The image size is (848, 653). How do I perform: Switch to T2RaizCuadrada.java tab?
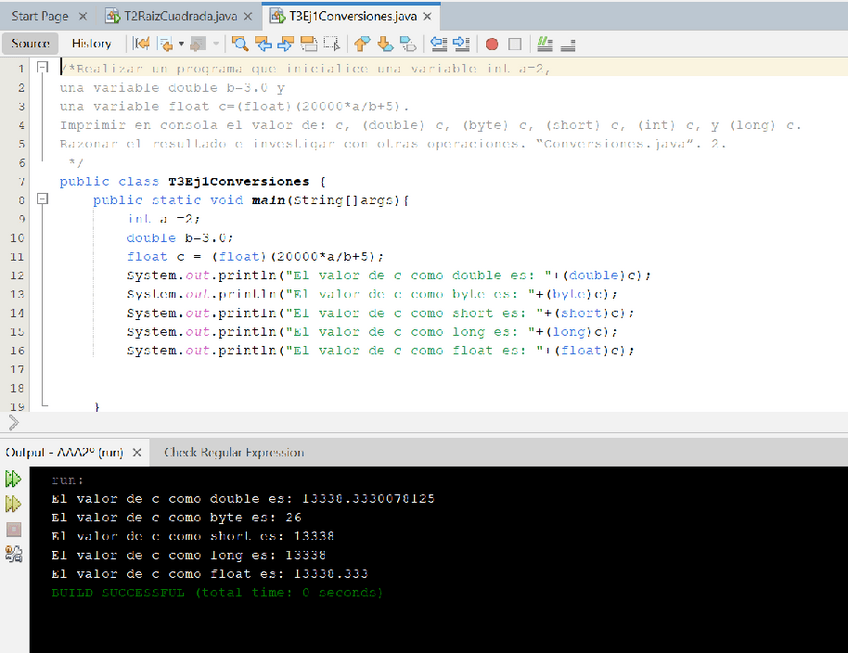click(176, 17)
